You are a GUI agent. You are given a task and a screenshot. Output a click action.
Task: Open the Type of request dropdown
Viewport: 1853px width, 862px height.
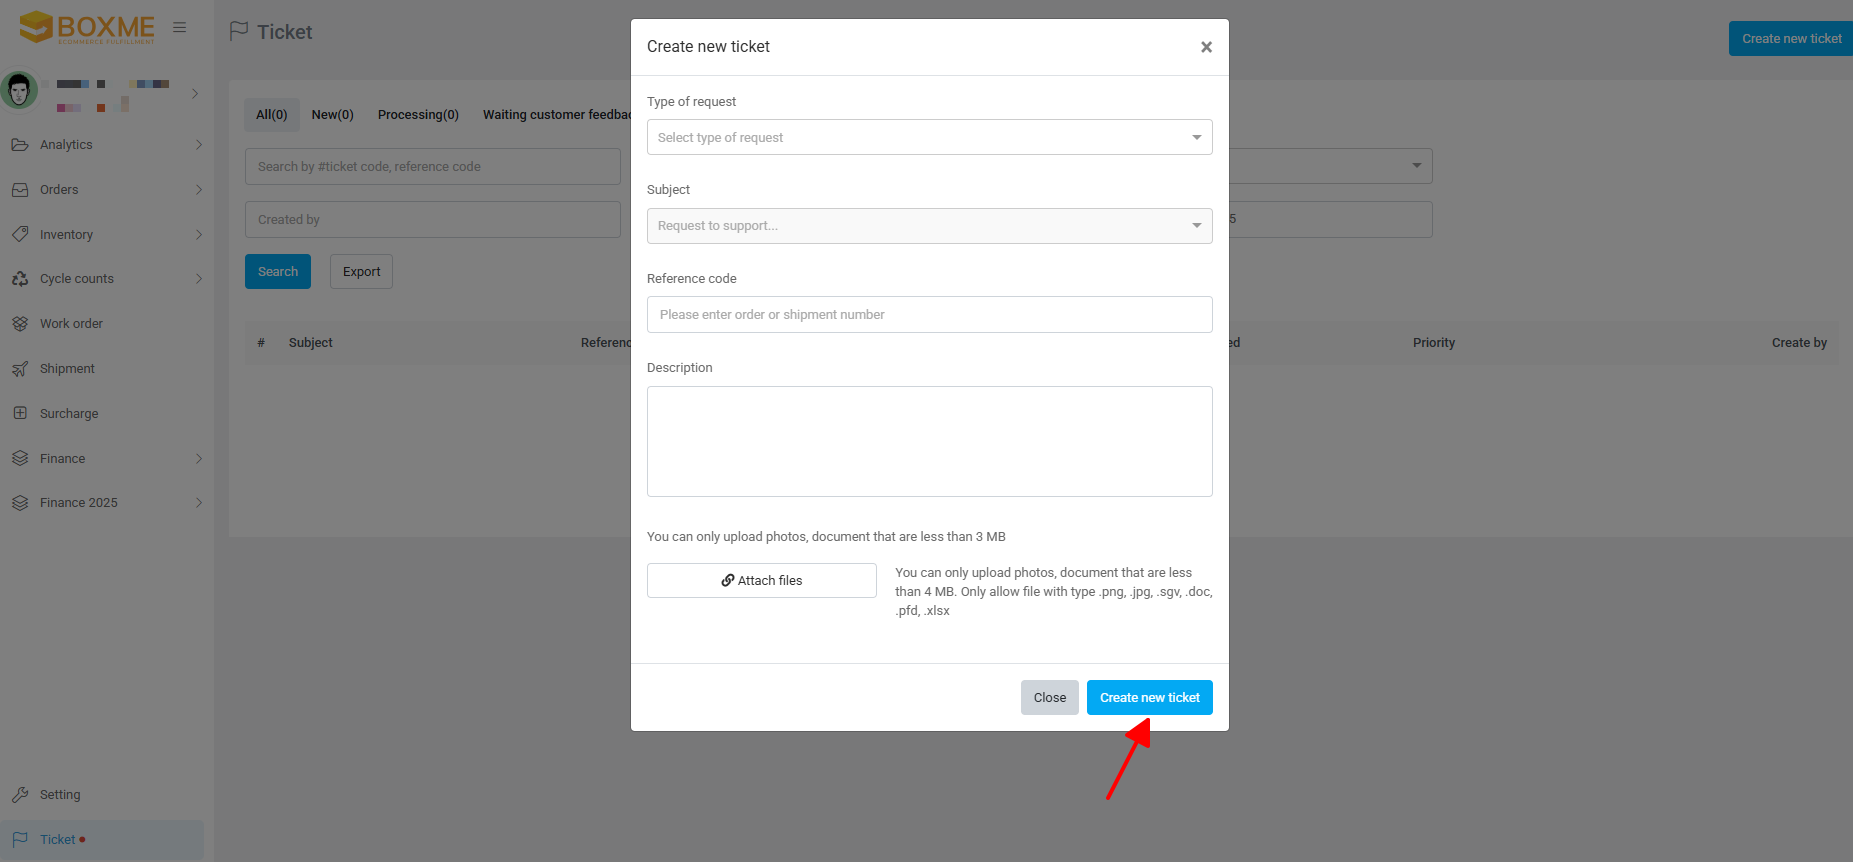coord(929,137)
